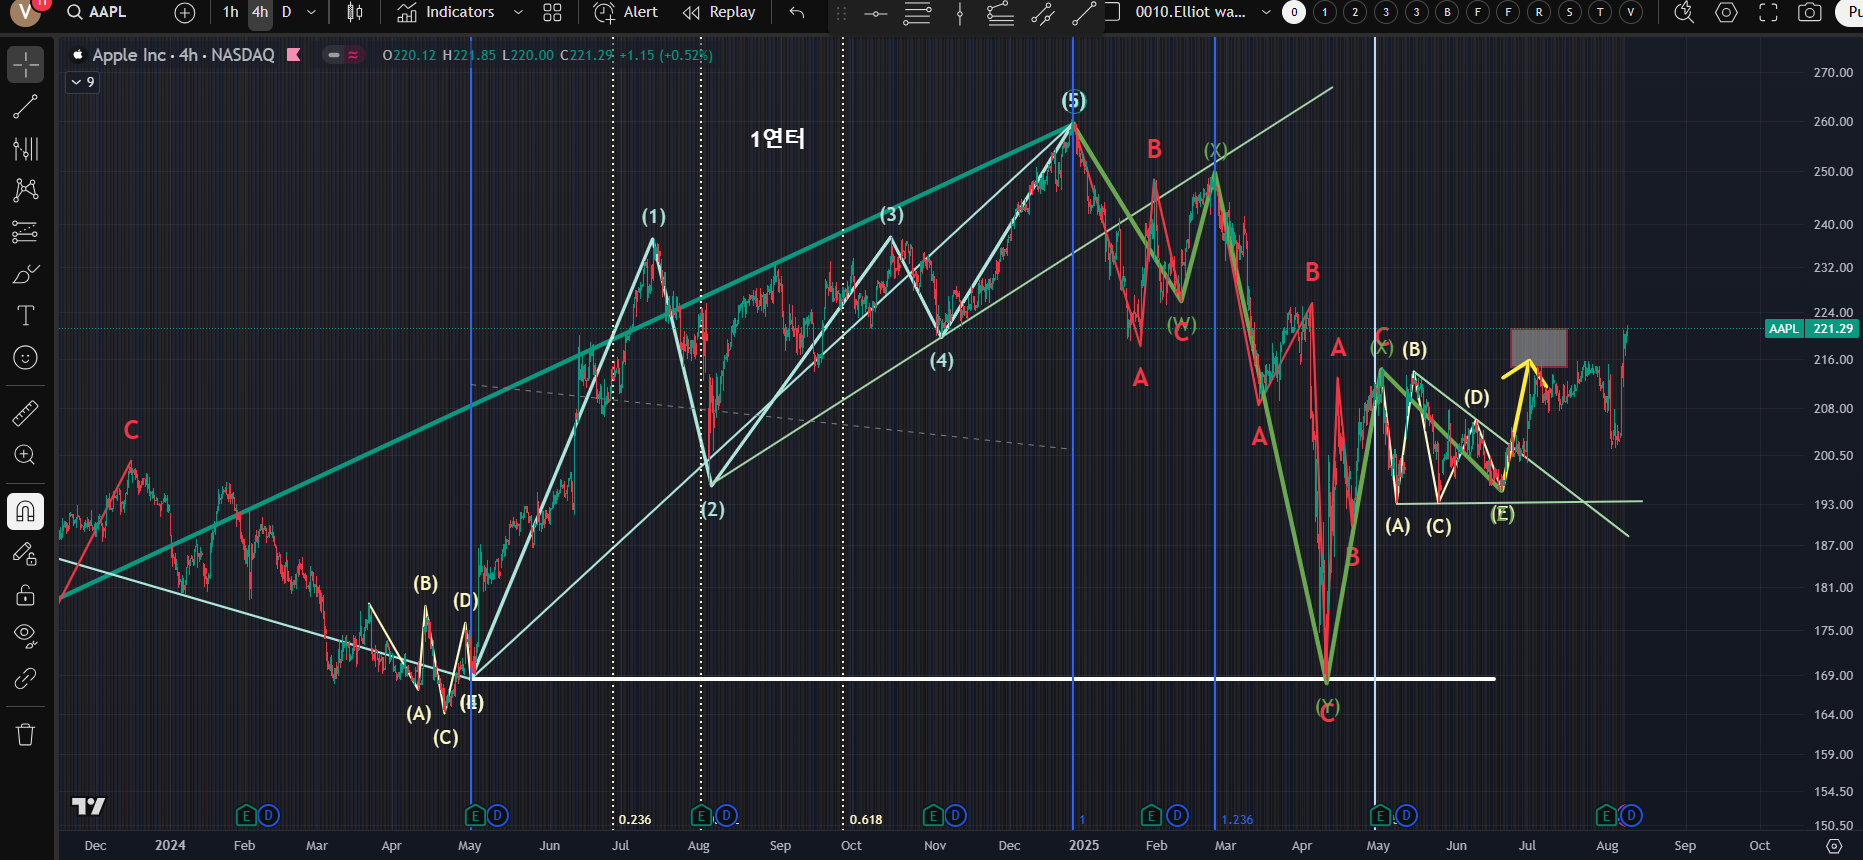Collapse the indicator legend showing 9

point(76,82)
